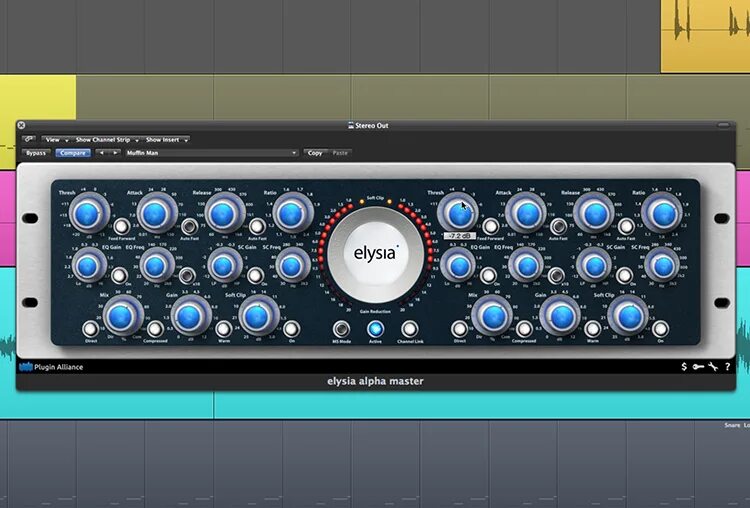
Task: Toggle right channel Soft Clip On button
Action: pyautogui.click(x=661, y=329)
